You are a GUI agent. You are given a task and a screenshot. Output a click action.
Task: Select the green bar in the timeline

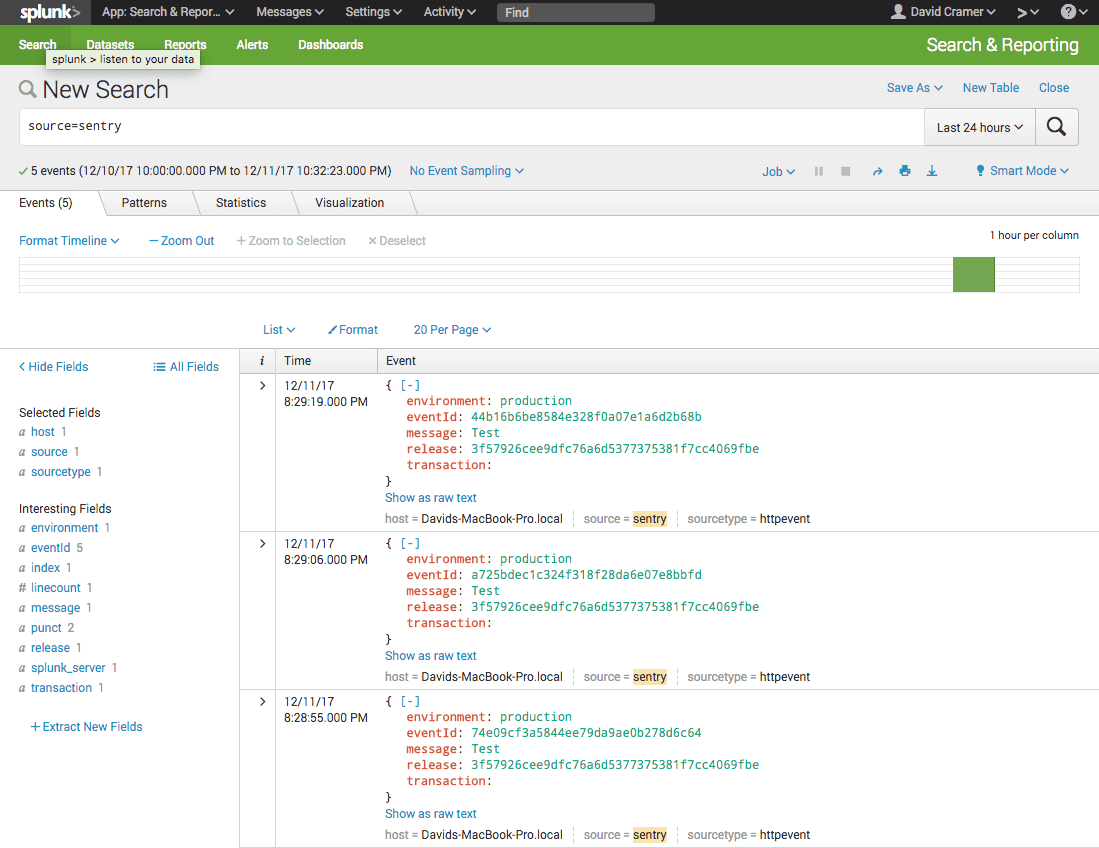[x=973, y=273]
